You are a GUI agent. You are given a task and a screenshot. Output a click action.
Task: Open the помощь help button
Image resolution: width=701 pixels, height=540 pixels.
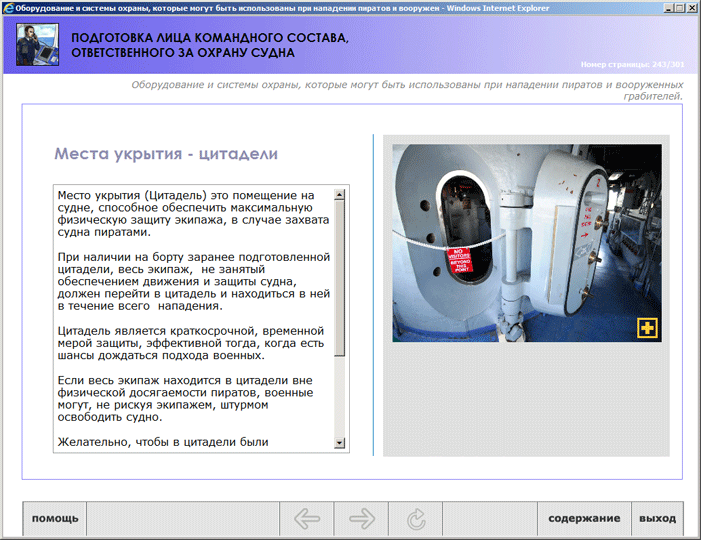point(55,519)
